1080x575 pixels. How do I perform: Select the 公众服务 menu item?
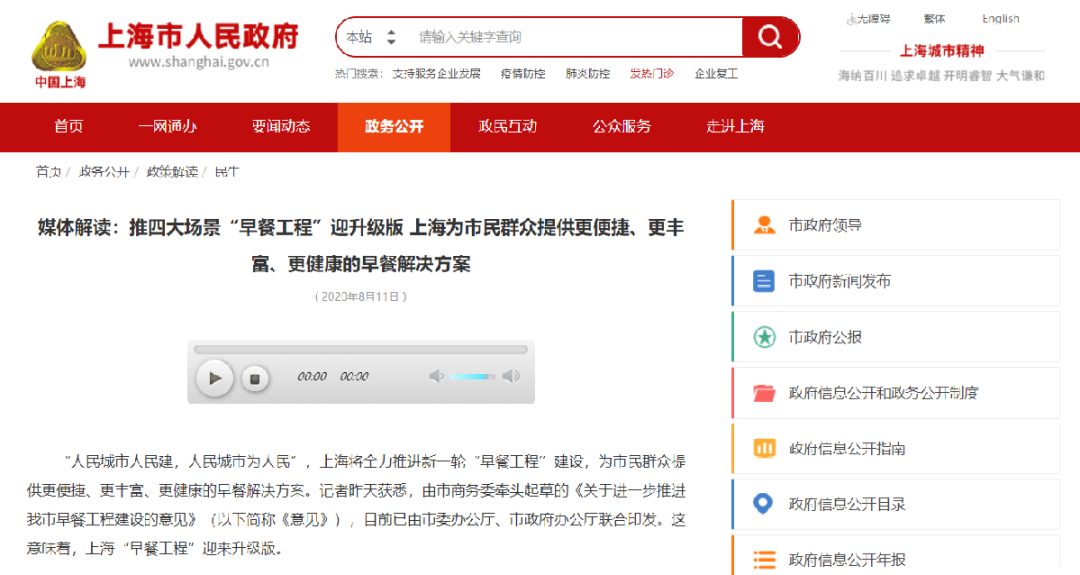pos(621,126)
